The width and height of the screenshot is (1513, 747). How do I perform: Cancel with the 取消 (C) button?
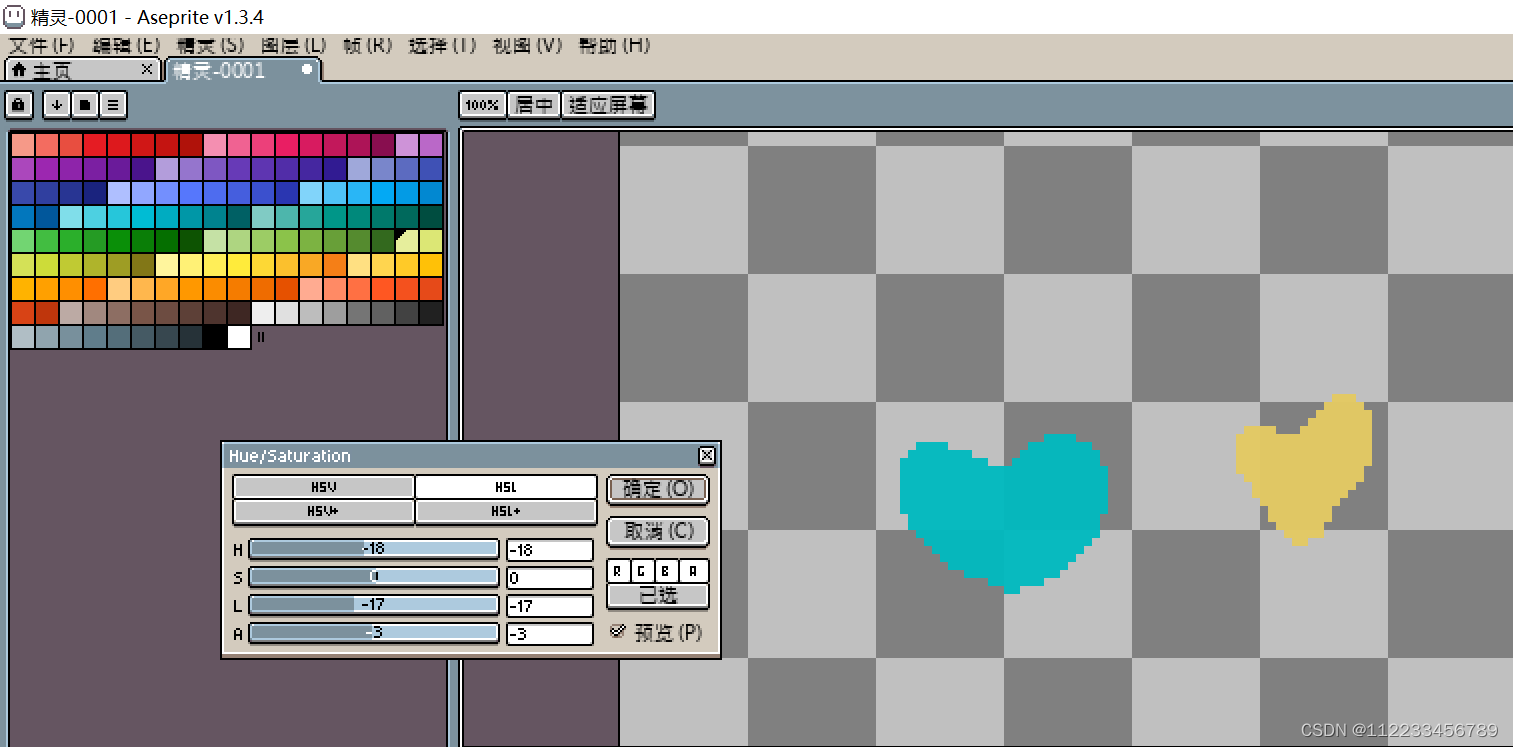[x=658, y=531]
